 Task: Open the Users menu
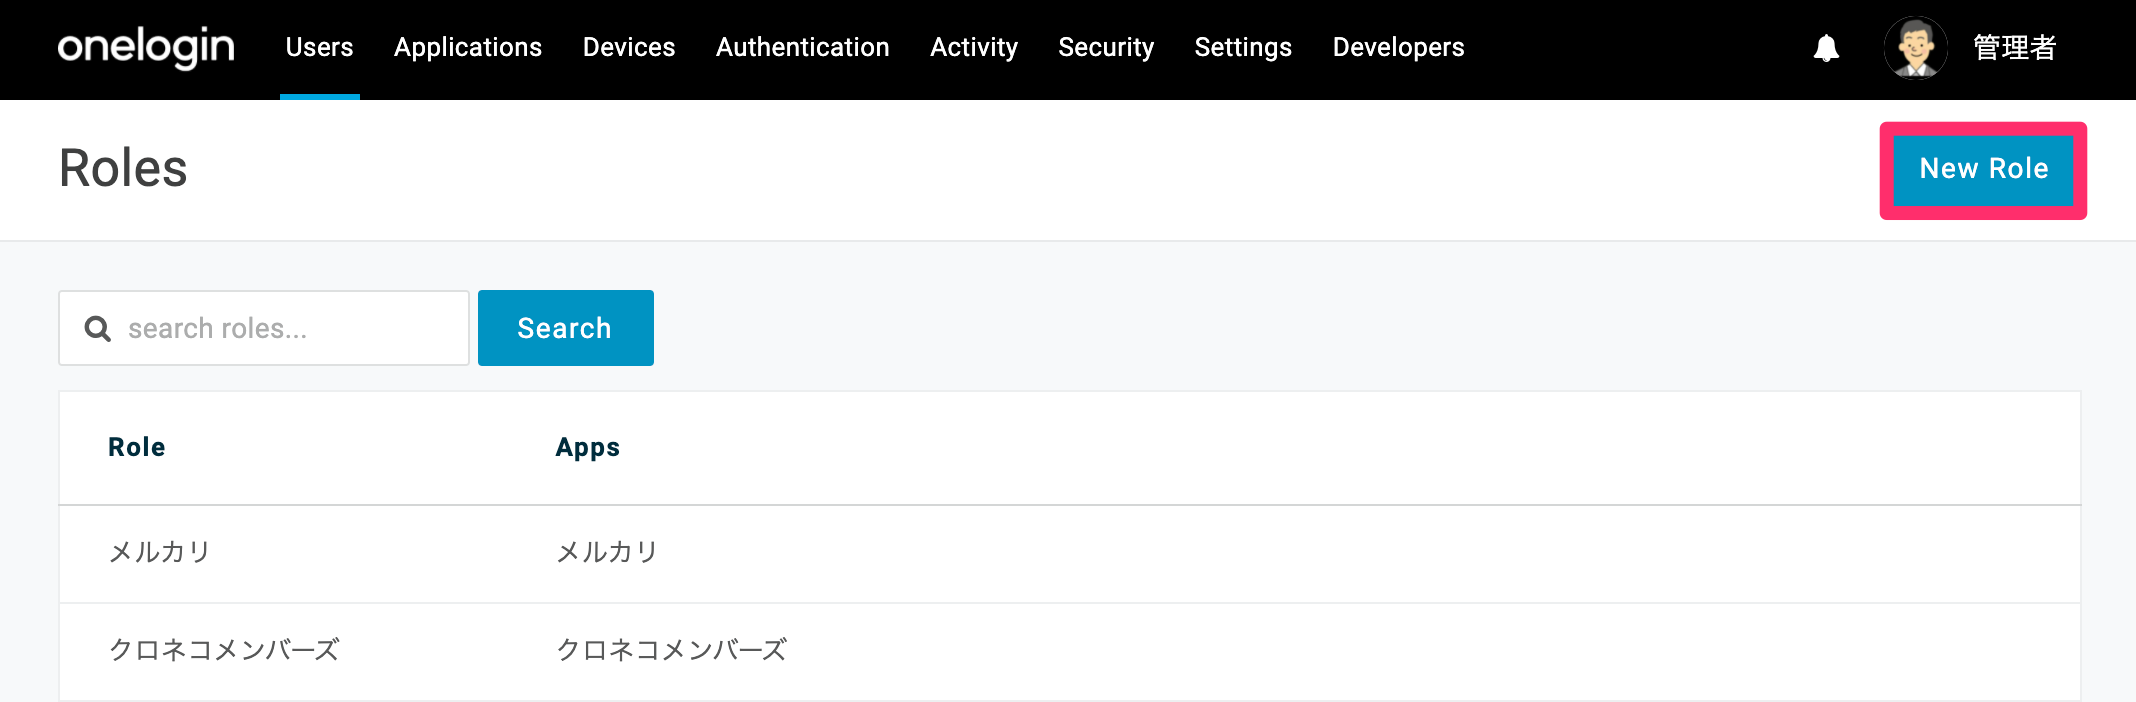coord(319,47)
